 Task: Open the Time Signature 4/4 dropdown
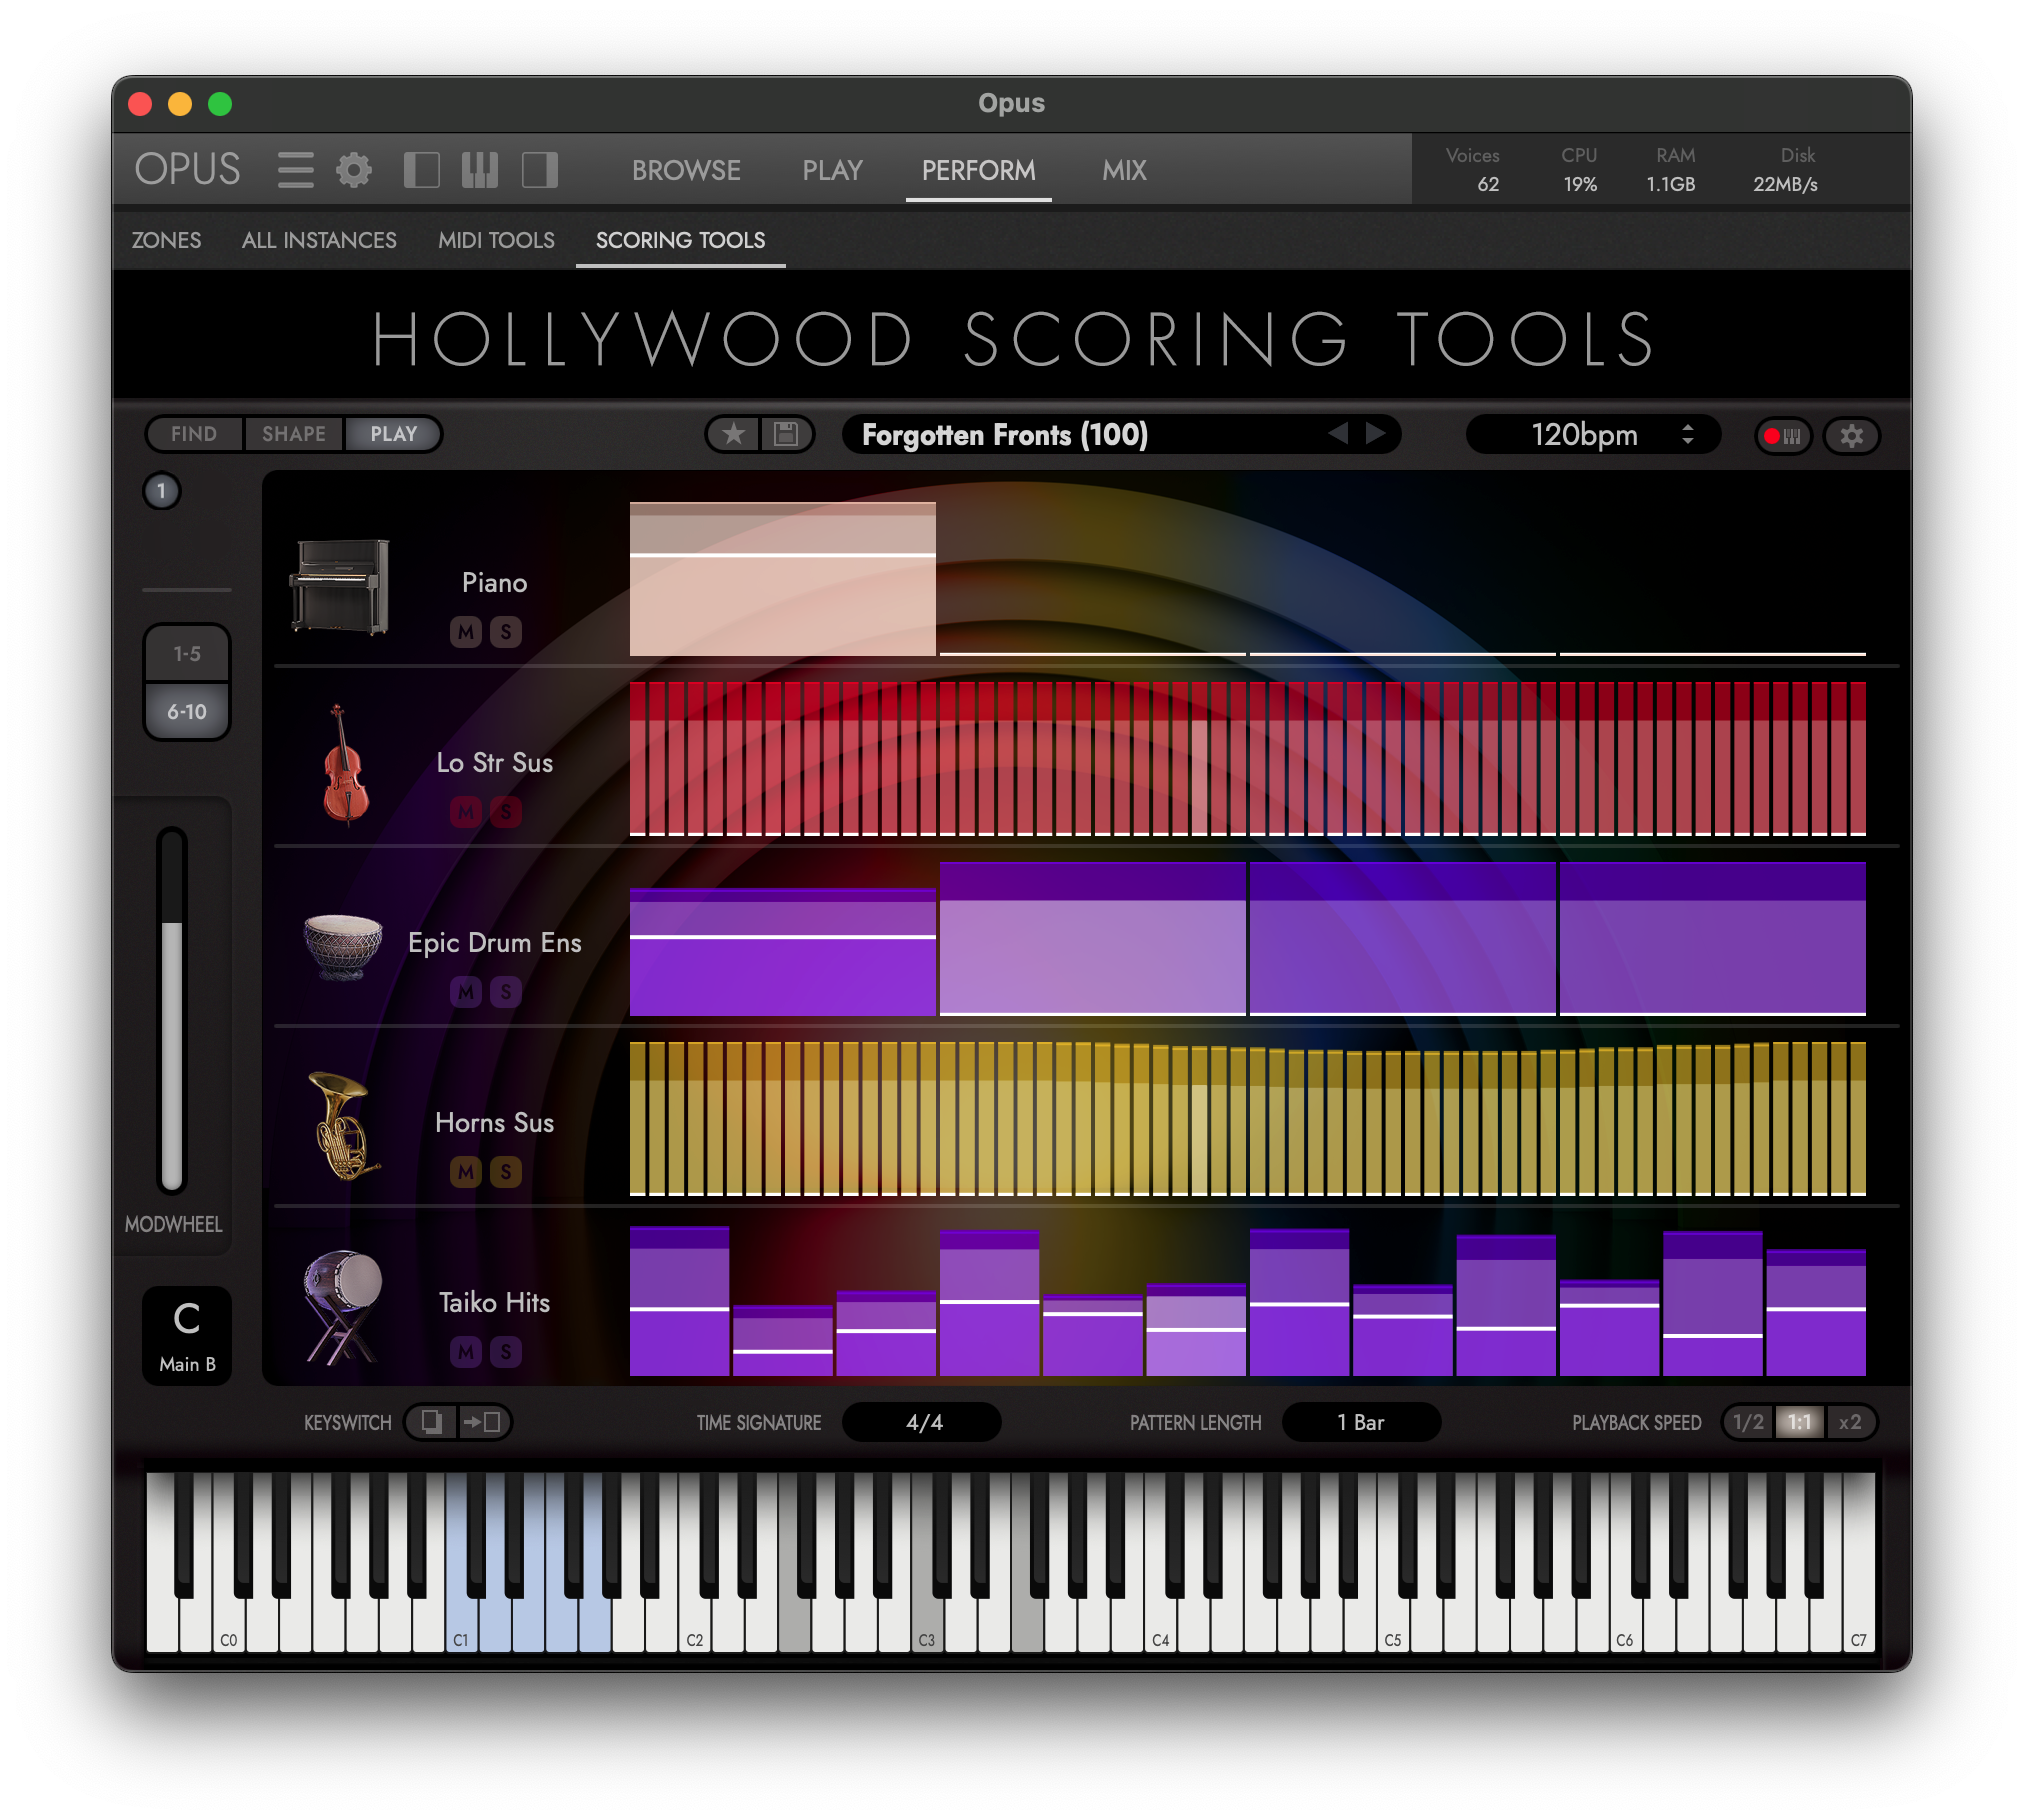point(922,1422)
